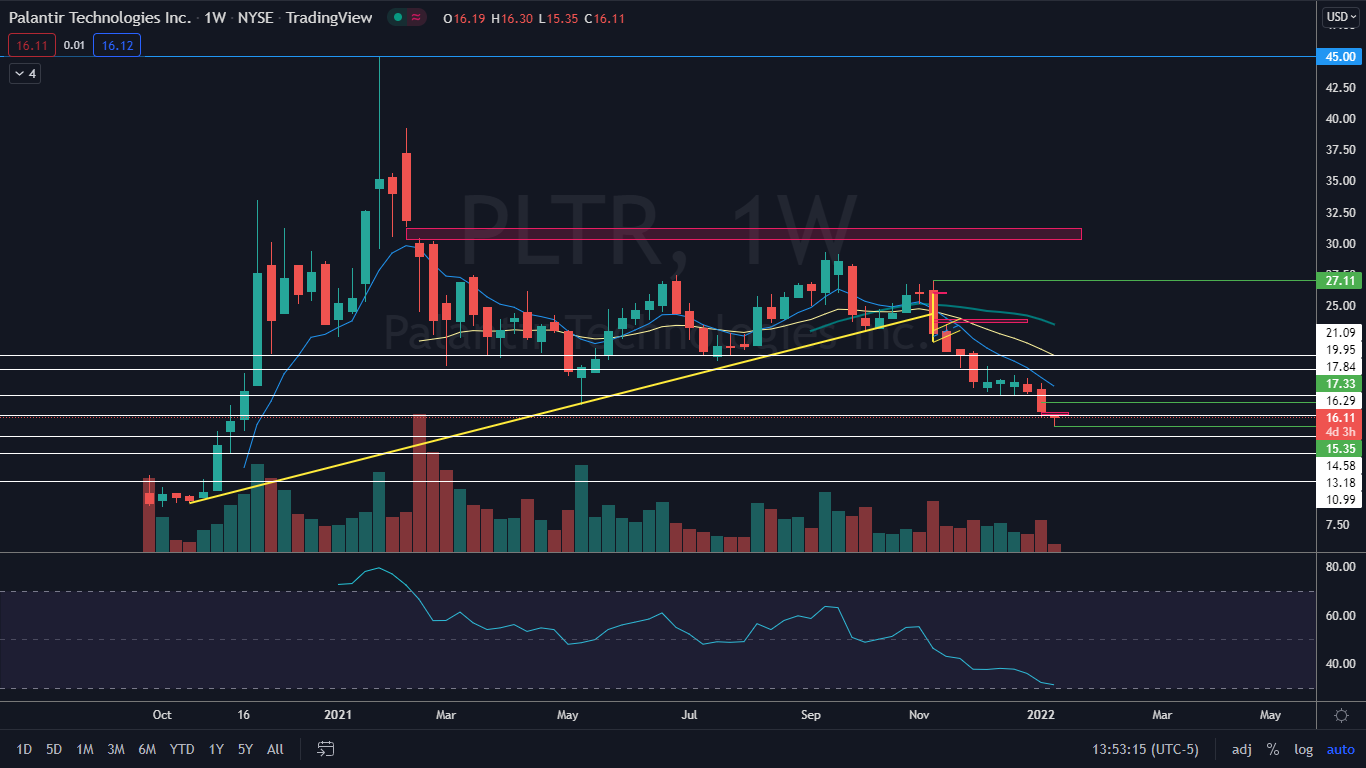
Task: Click the 45.00 price label
Action: pos(1340,57)
